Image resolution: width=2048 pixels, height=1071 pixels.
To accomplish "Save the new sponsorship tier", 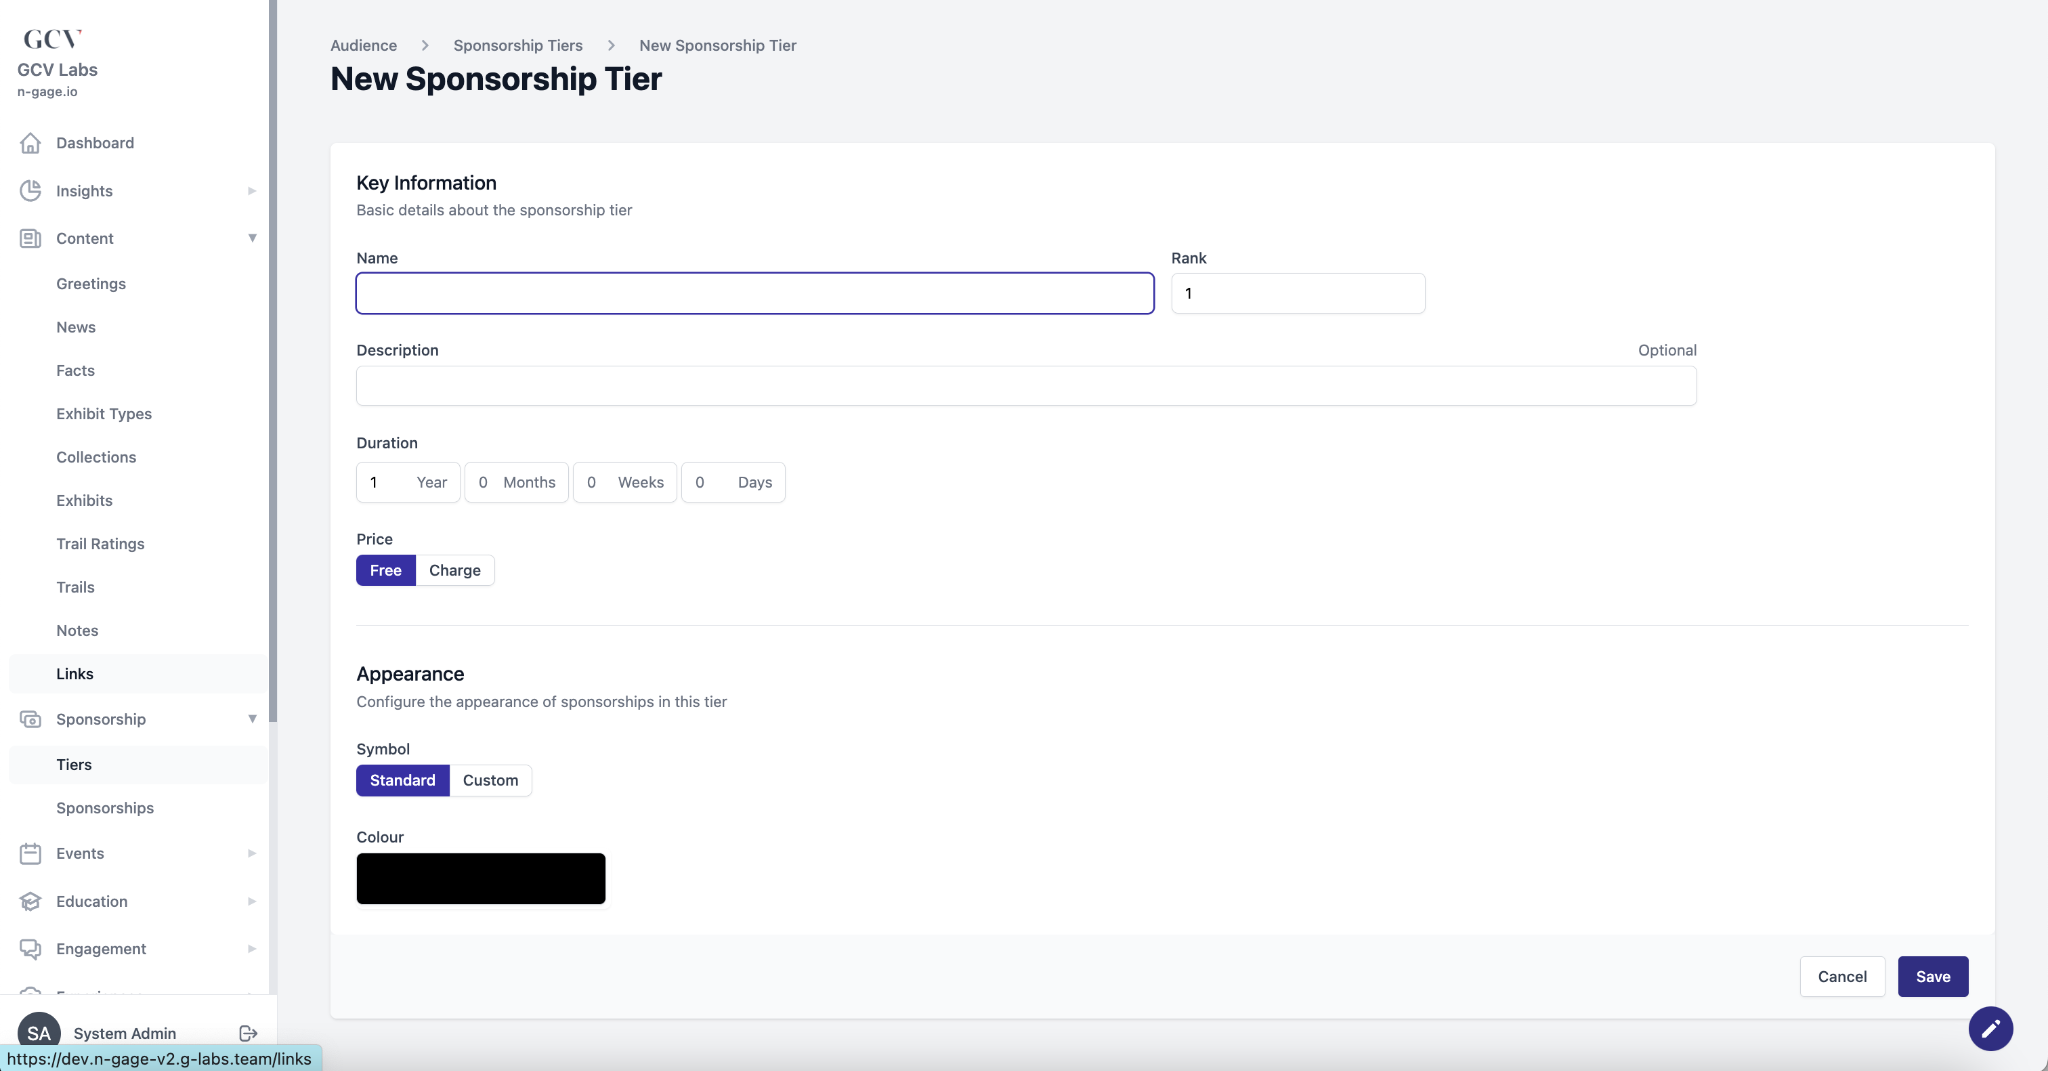I will (x=1932, y=977).
